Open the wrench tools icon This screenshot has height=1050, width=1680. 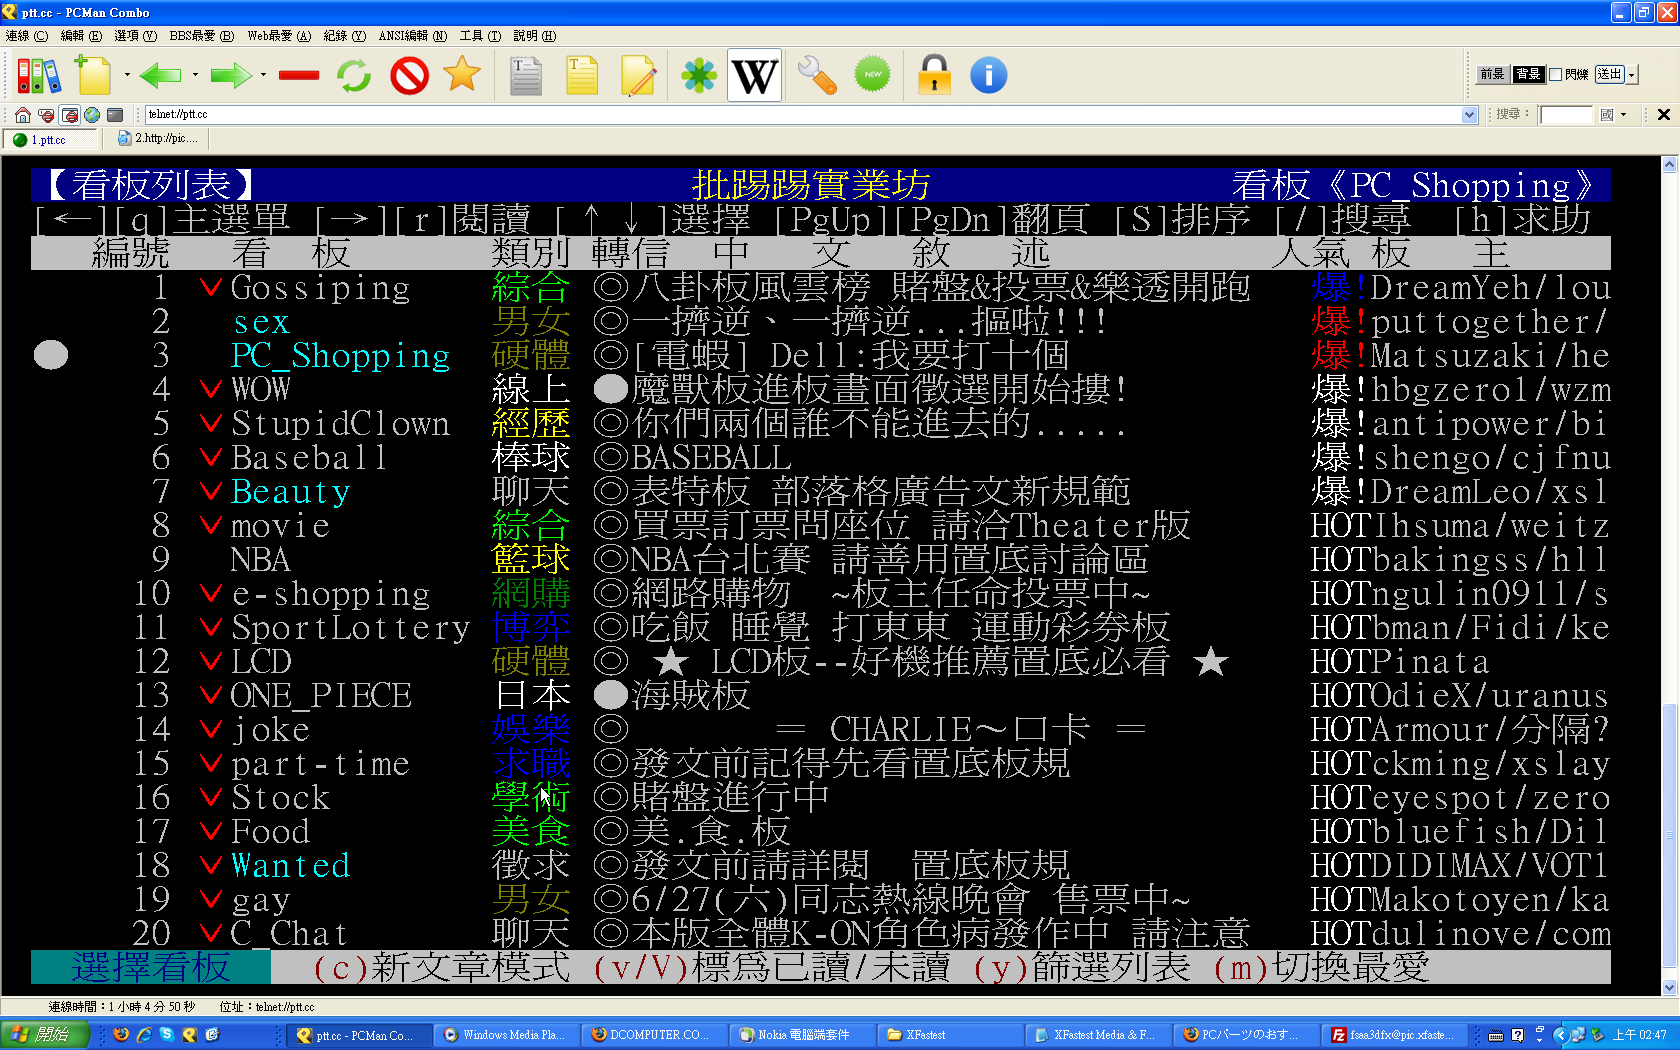[x=817, y=75]
